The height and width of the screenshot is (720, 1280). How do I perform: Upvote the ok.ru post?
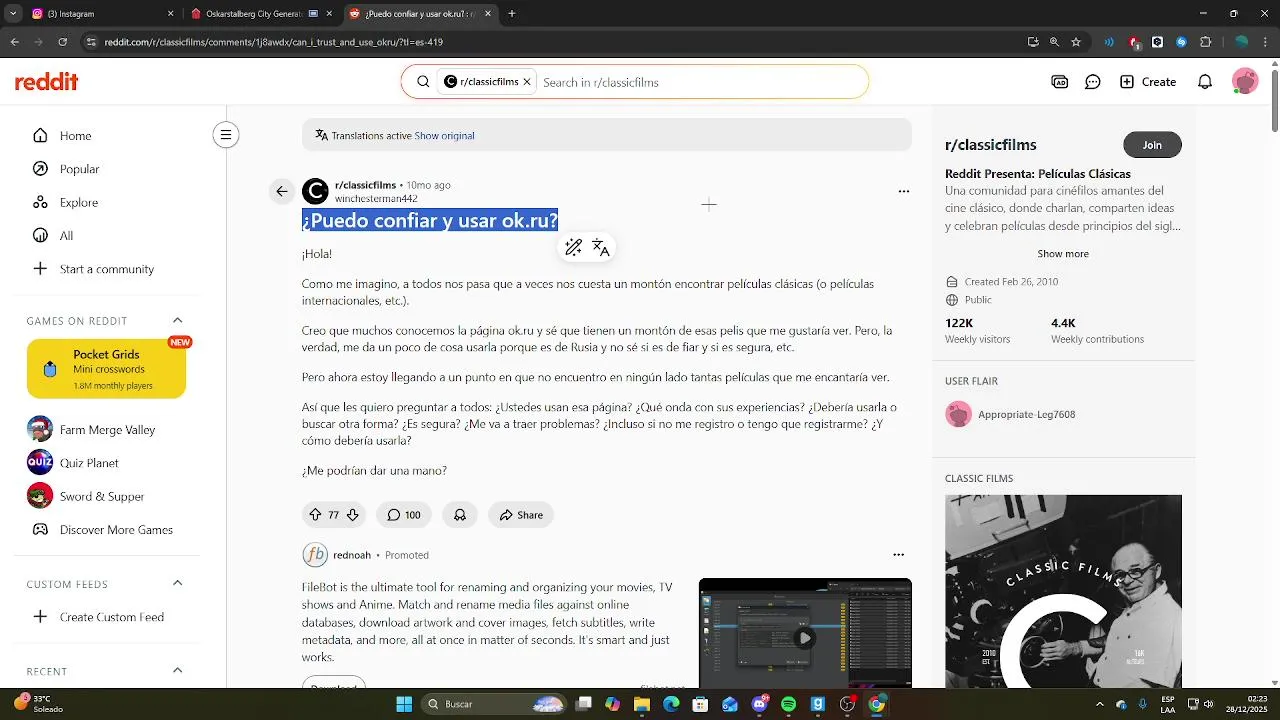[315, 515]
